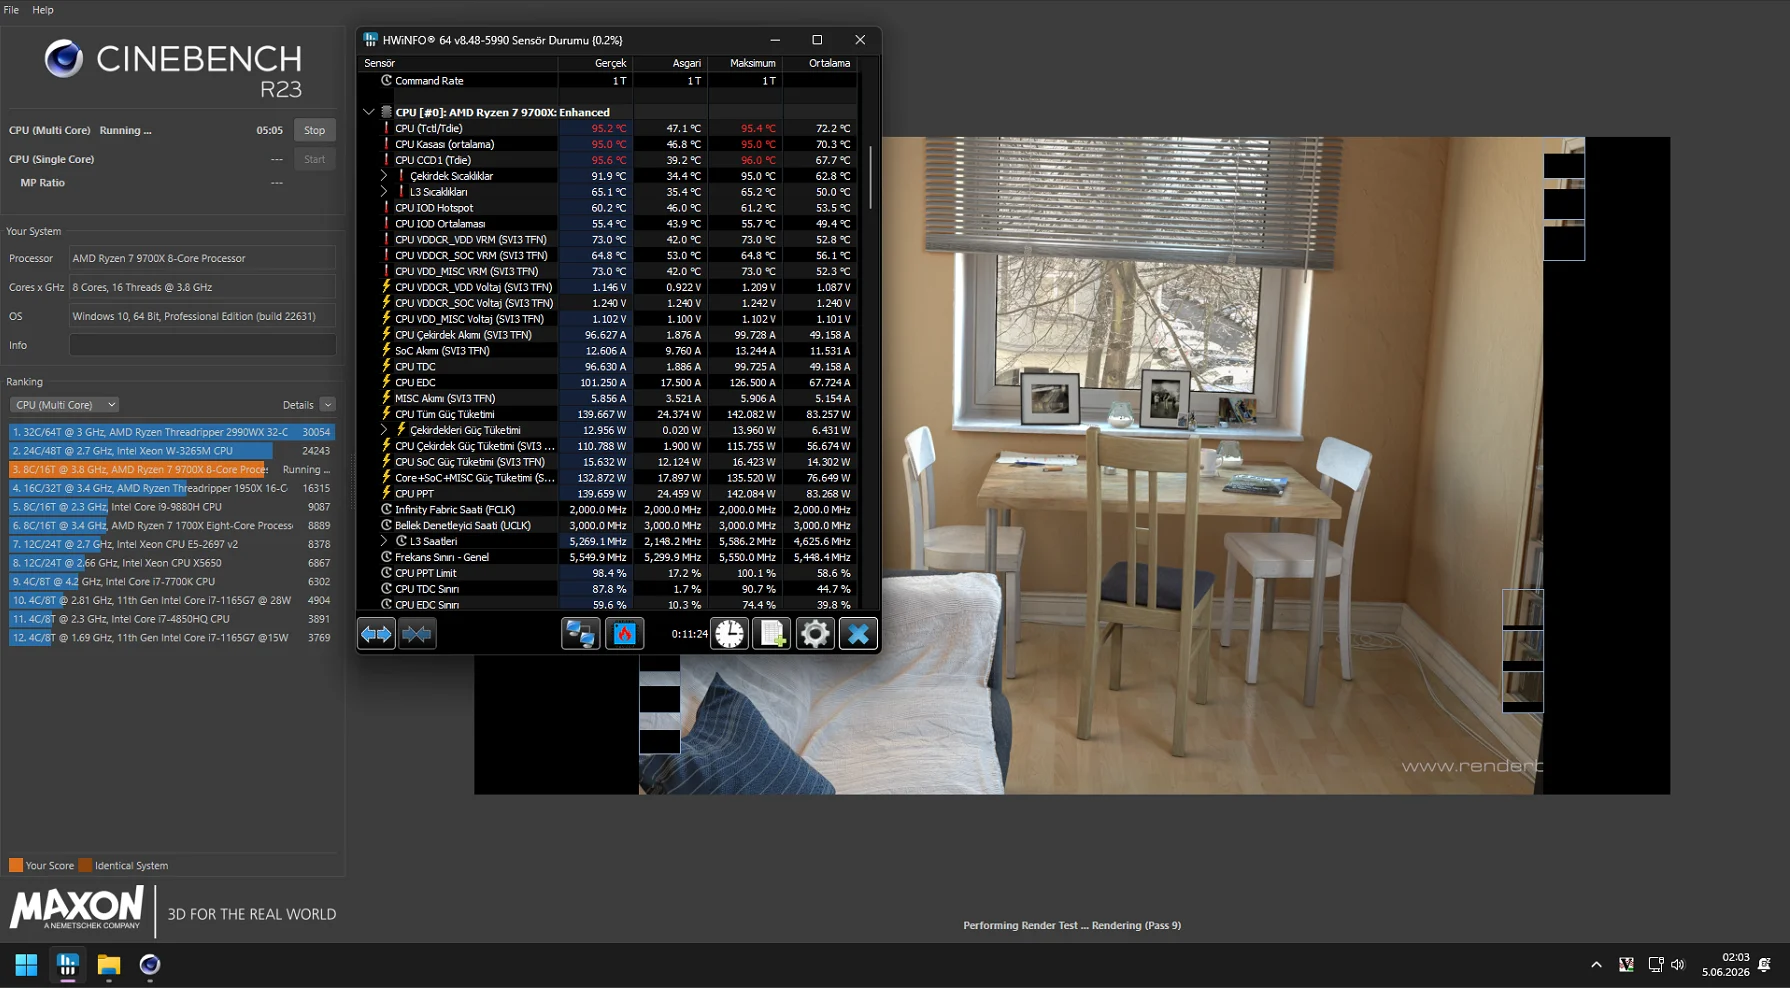The height and width of the screenshot is (988, 1790).
Task: Open the CPU (Multi Core) ranking dropdown
Action: 64,405
